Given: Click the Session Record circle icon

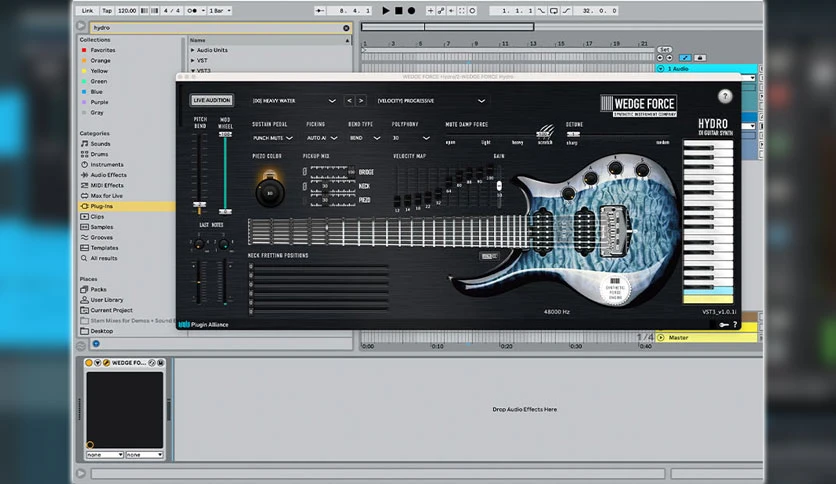Looking at the screenshot, I should pos(472,11).
